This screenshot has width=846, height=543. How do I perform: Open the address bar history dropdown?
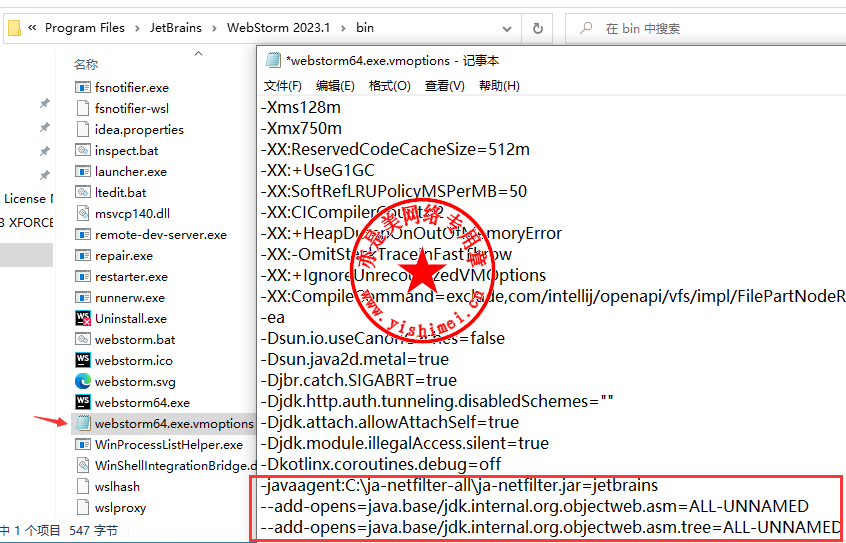click(x=507, y=28)
